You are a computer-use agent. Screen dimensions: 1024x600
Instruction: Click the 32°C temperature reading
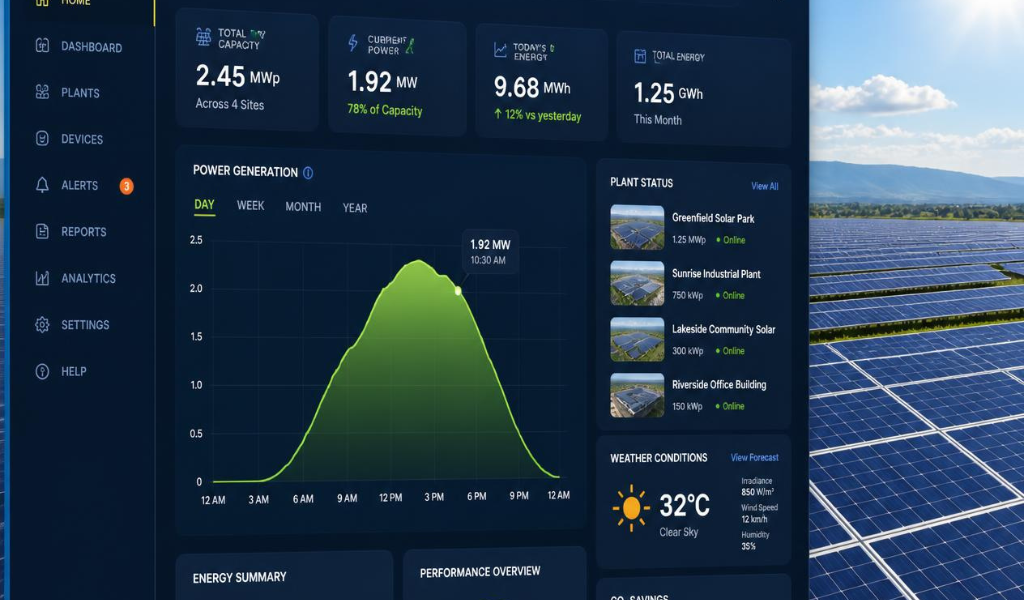point(684,505)
